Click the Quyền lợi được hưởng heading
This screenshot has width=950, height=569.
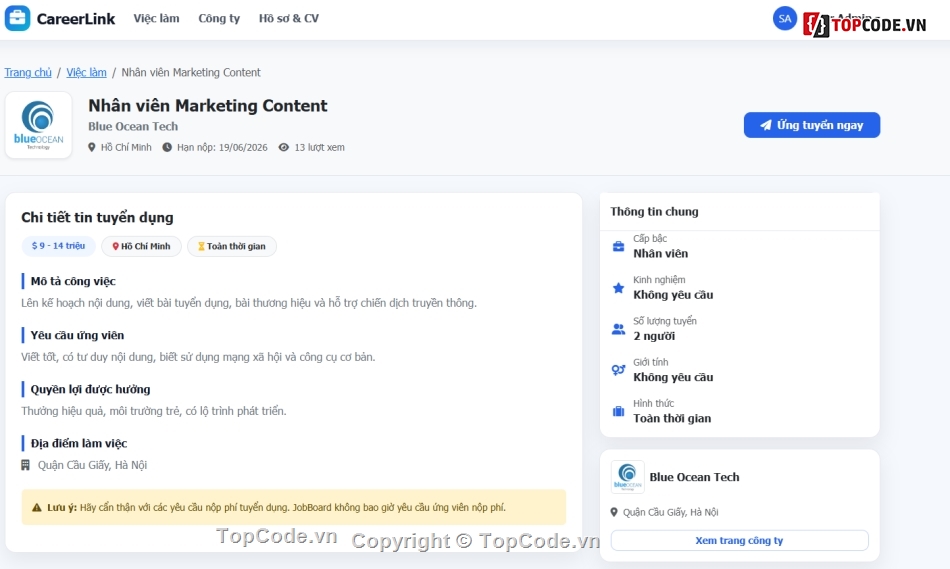(x=90, y=389)
